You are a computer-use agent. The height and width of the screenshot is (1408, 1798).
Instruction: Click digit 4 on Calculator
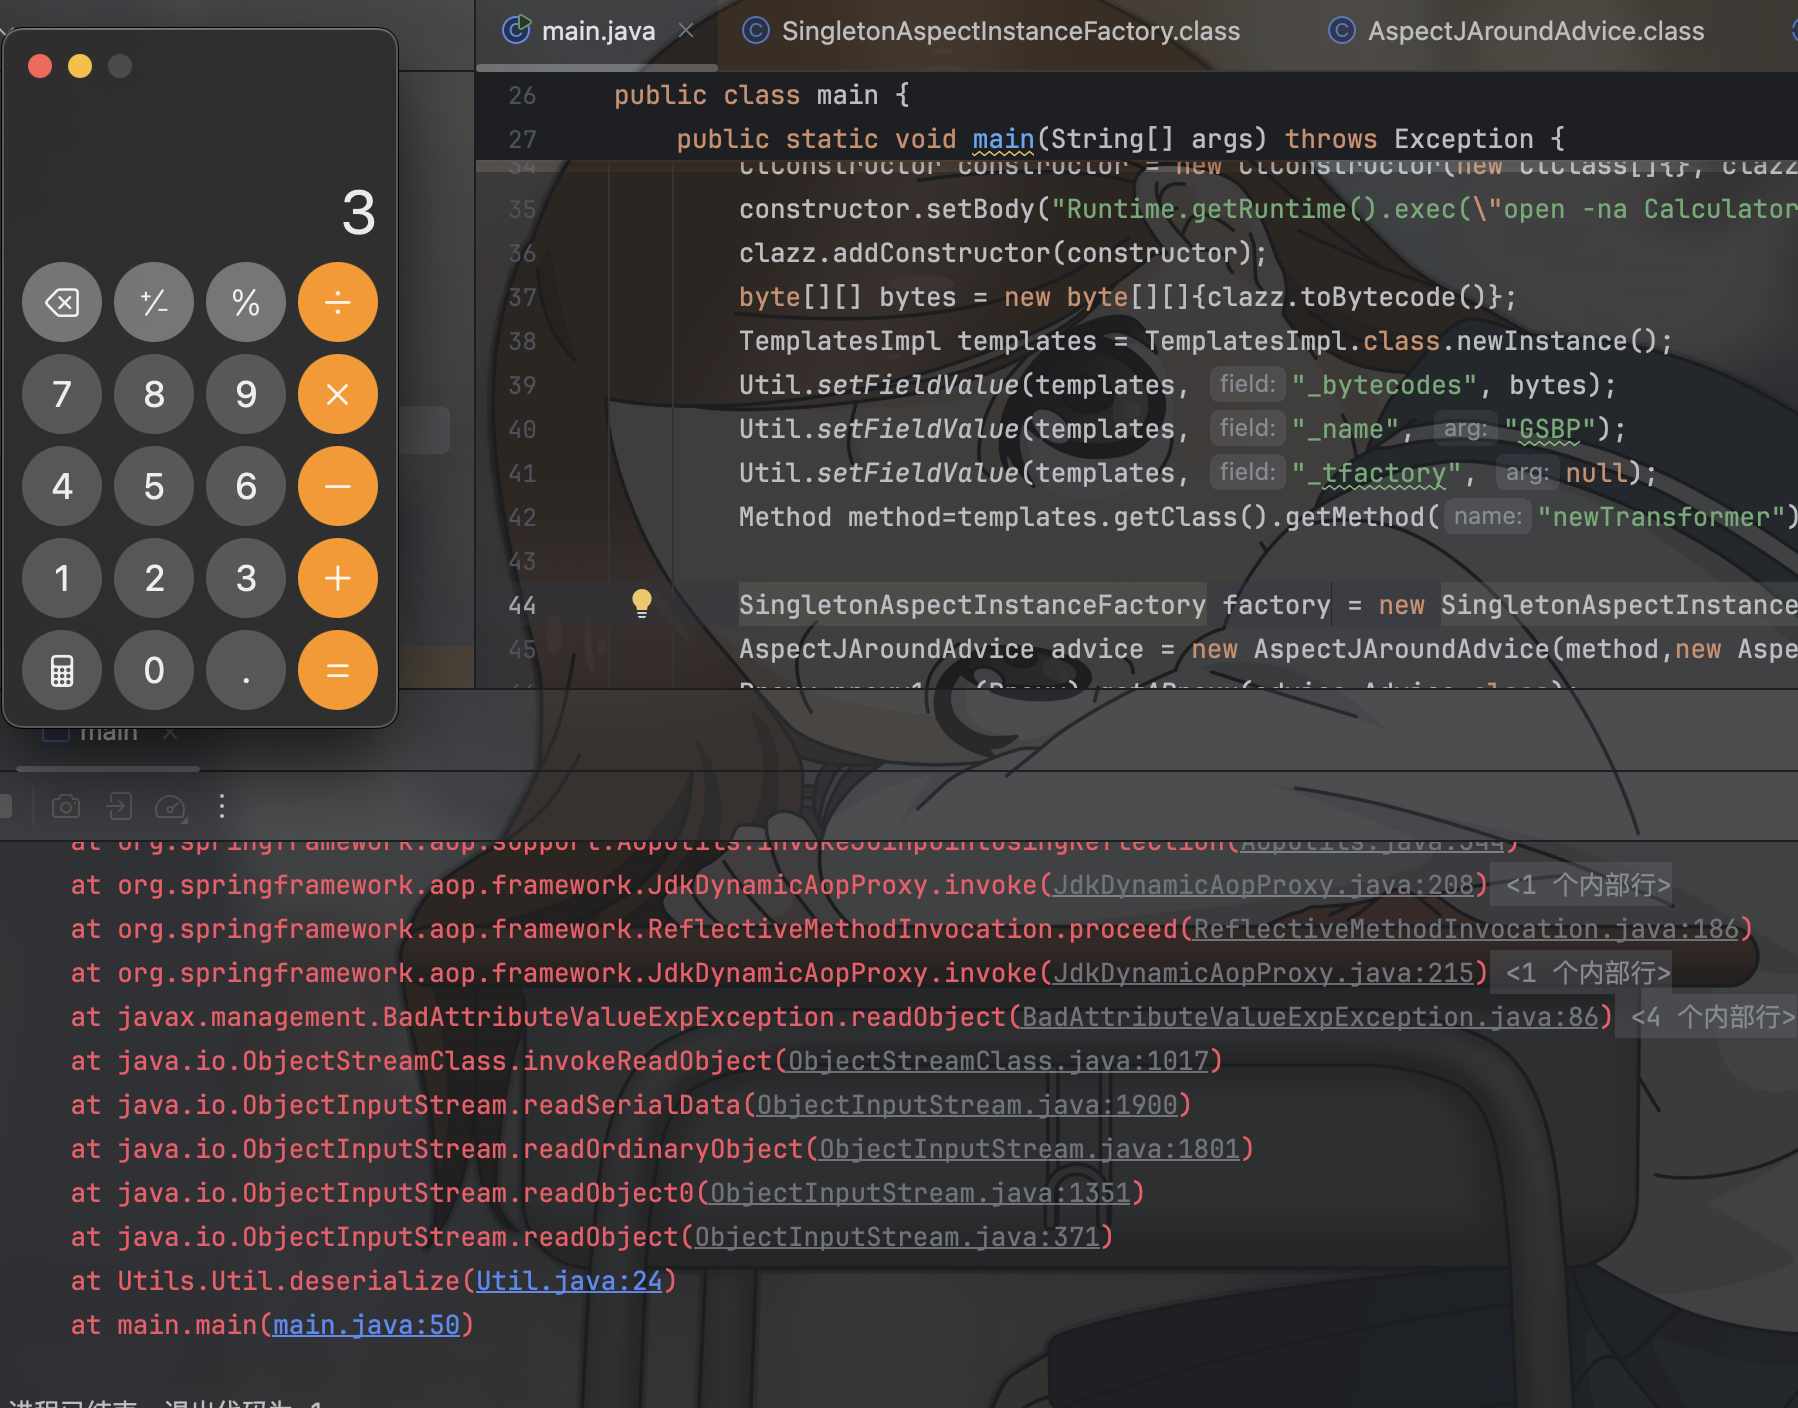pos(62,486)
